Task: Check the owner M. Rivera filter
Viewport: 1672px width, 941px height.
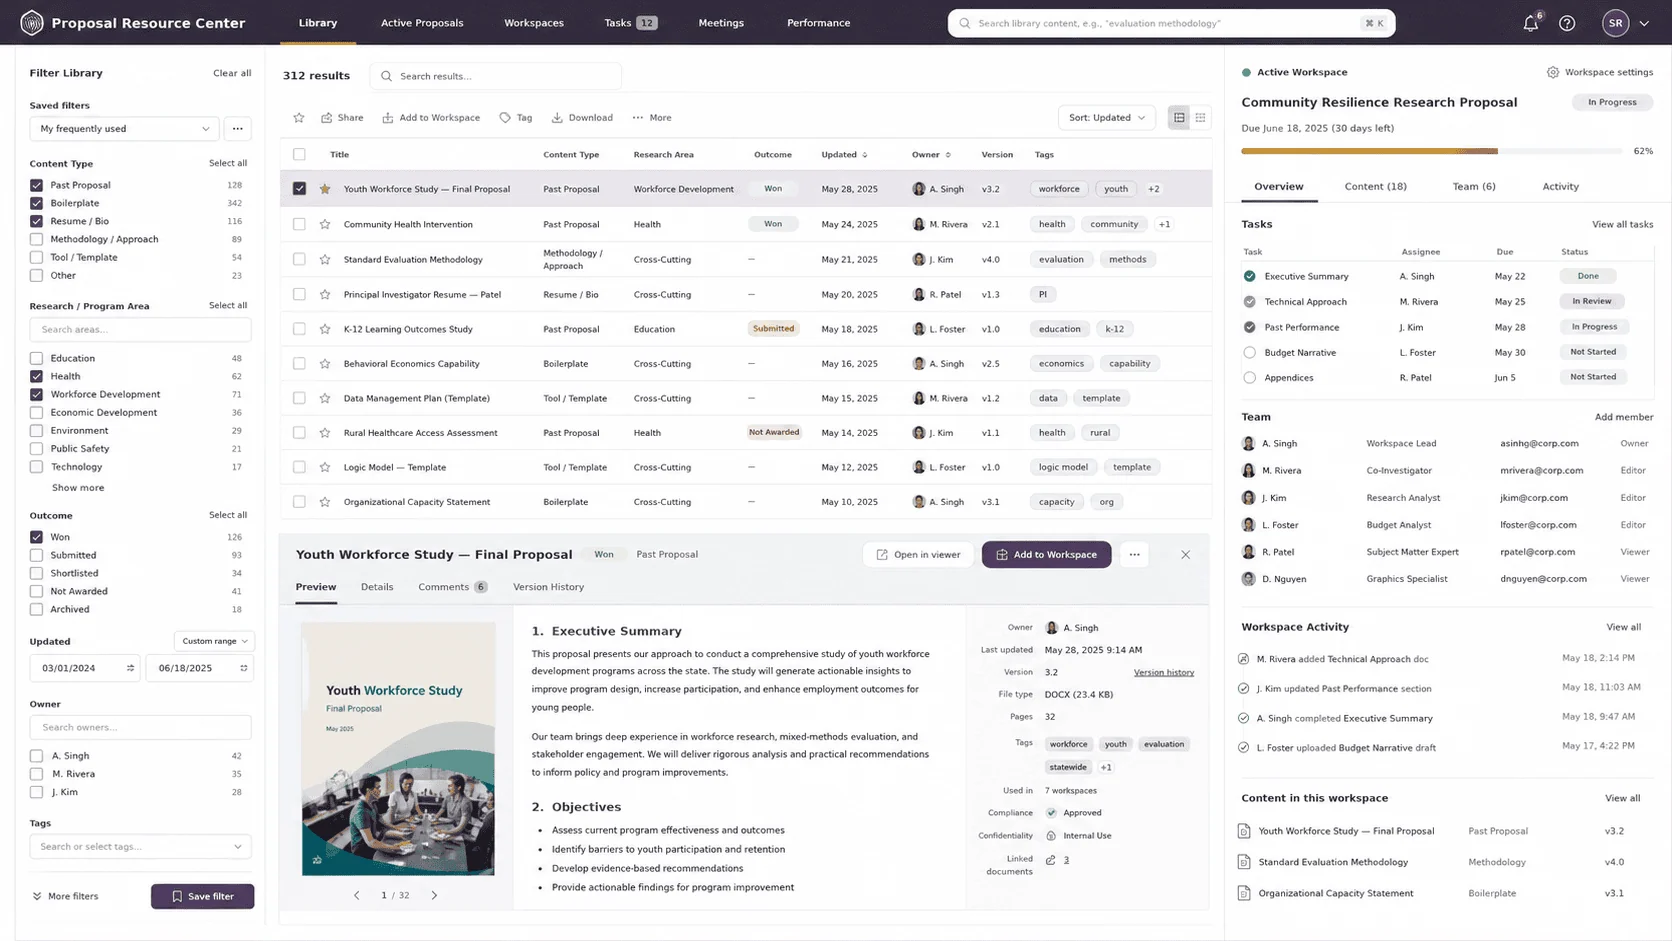Action: 36,774
